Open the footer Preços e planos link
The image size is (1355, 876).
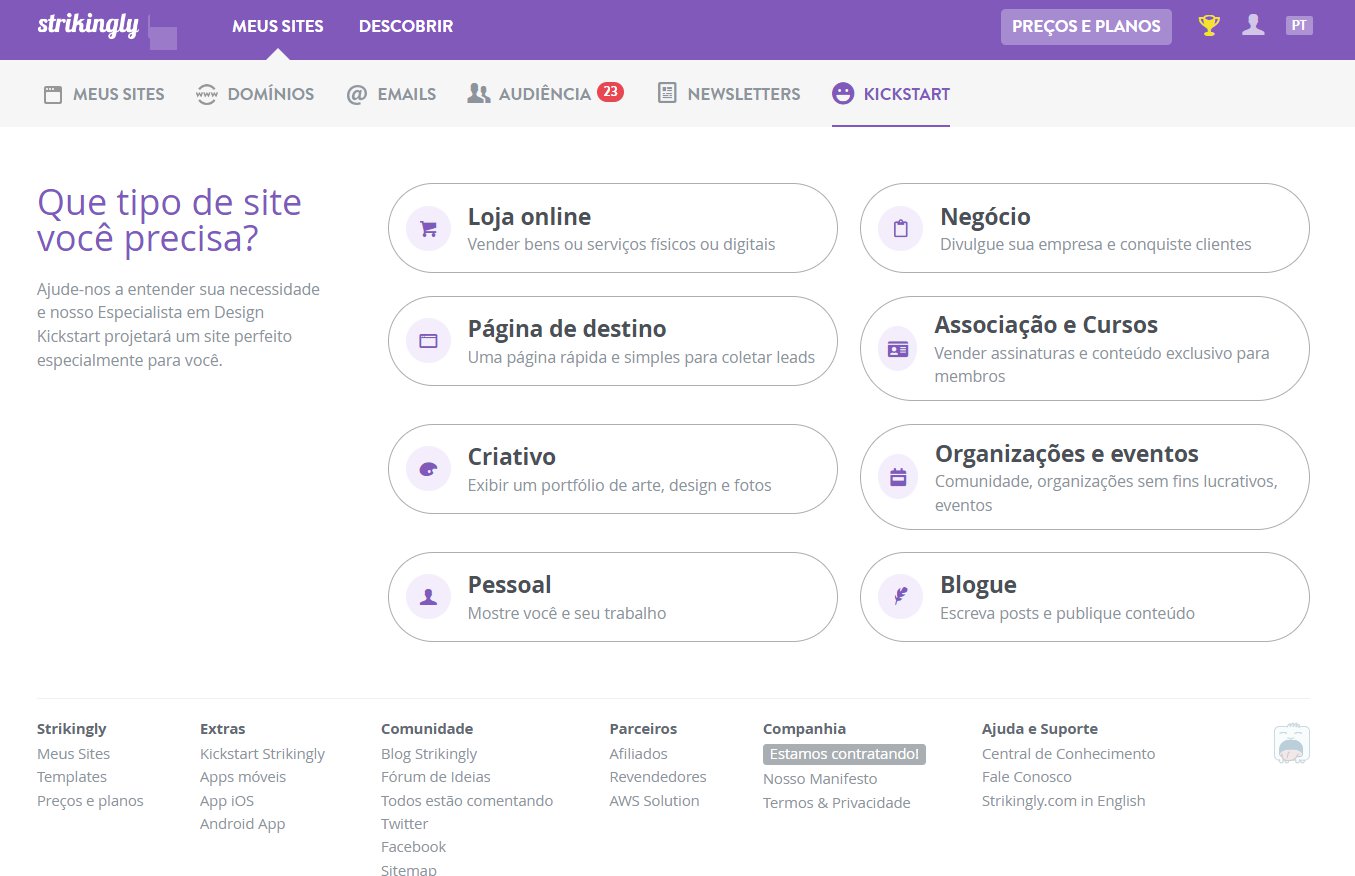(90, 801)
